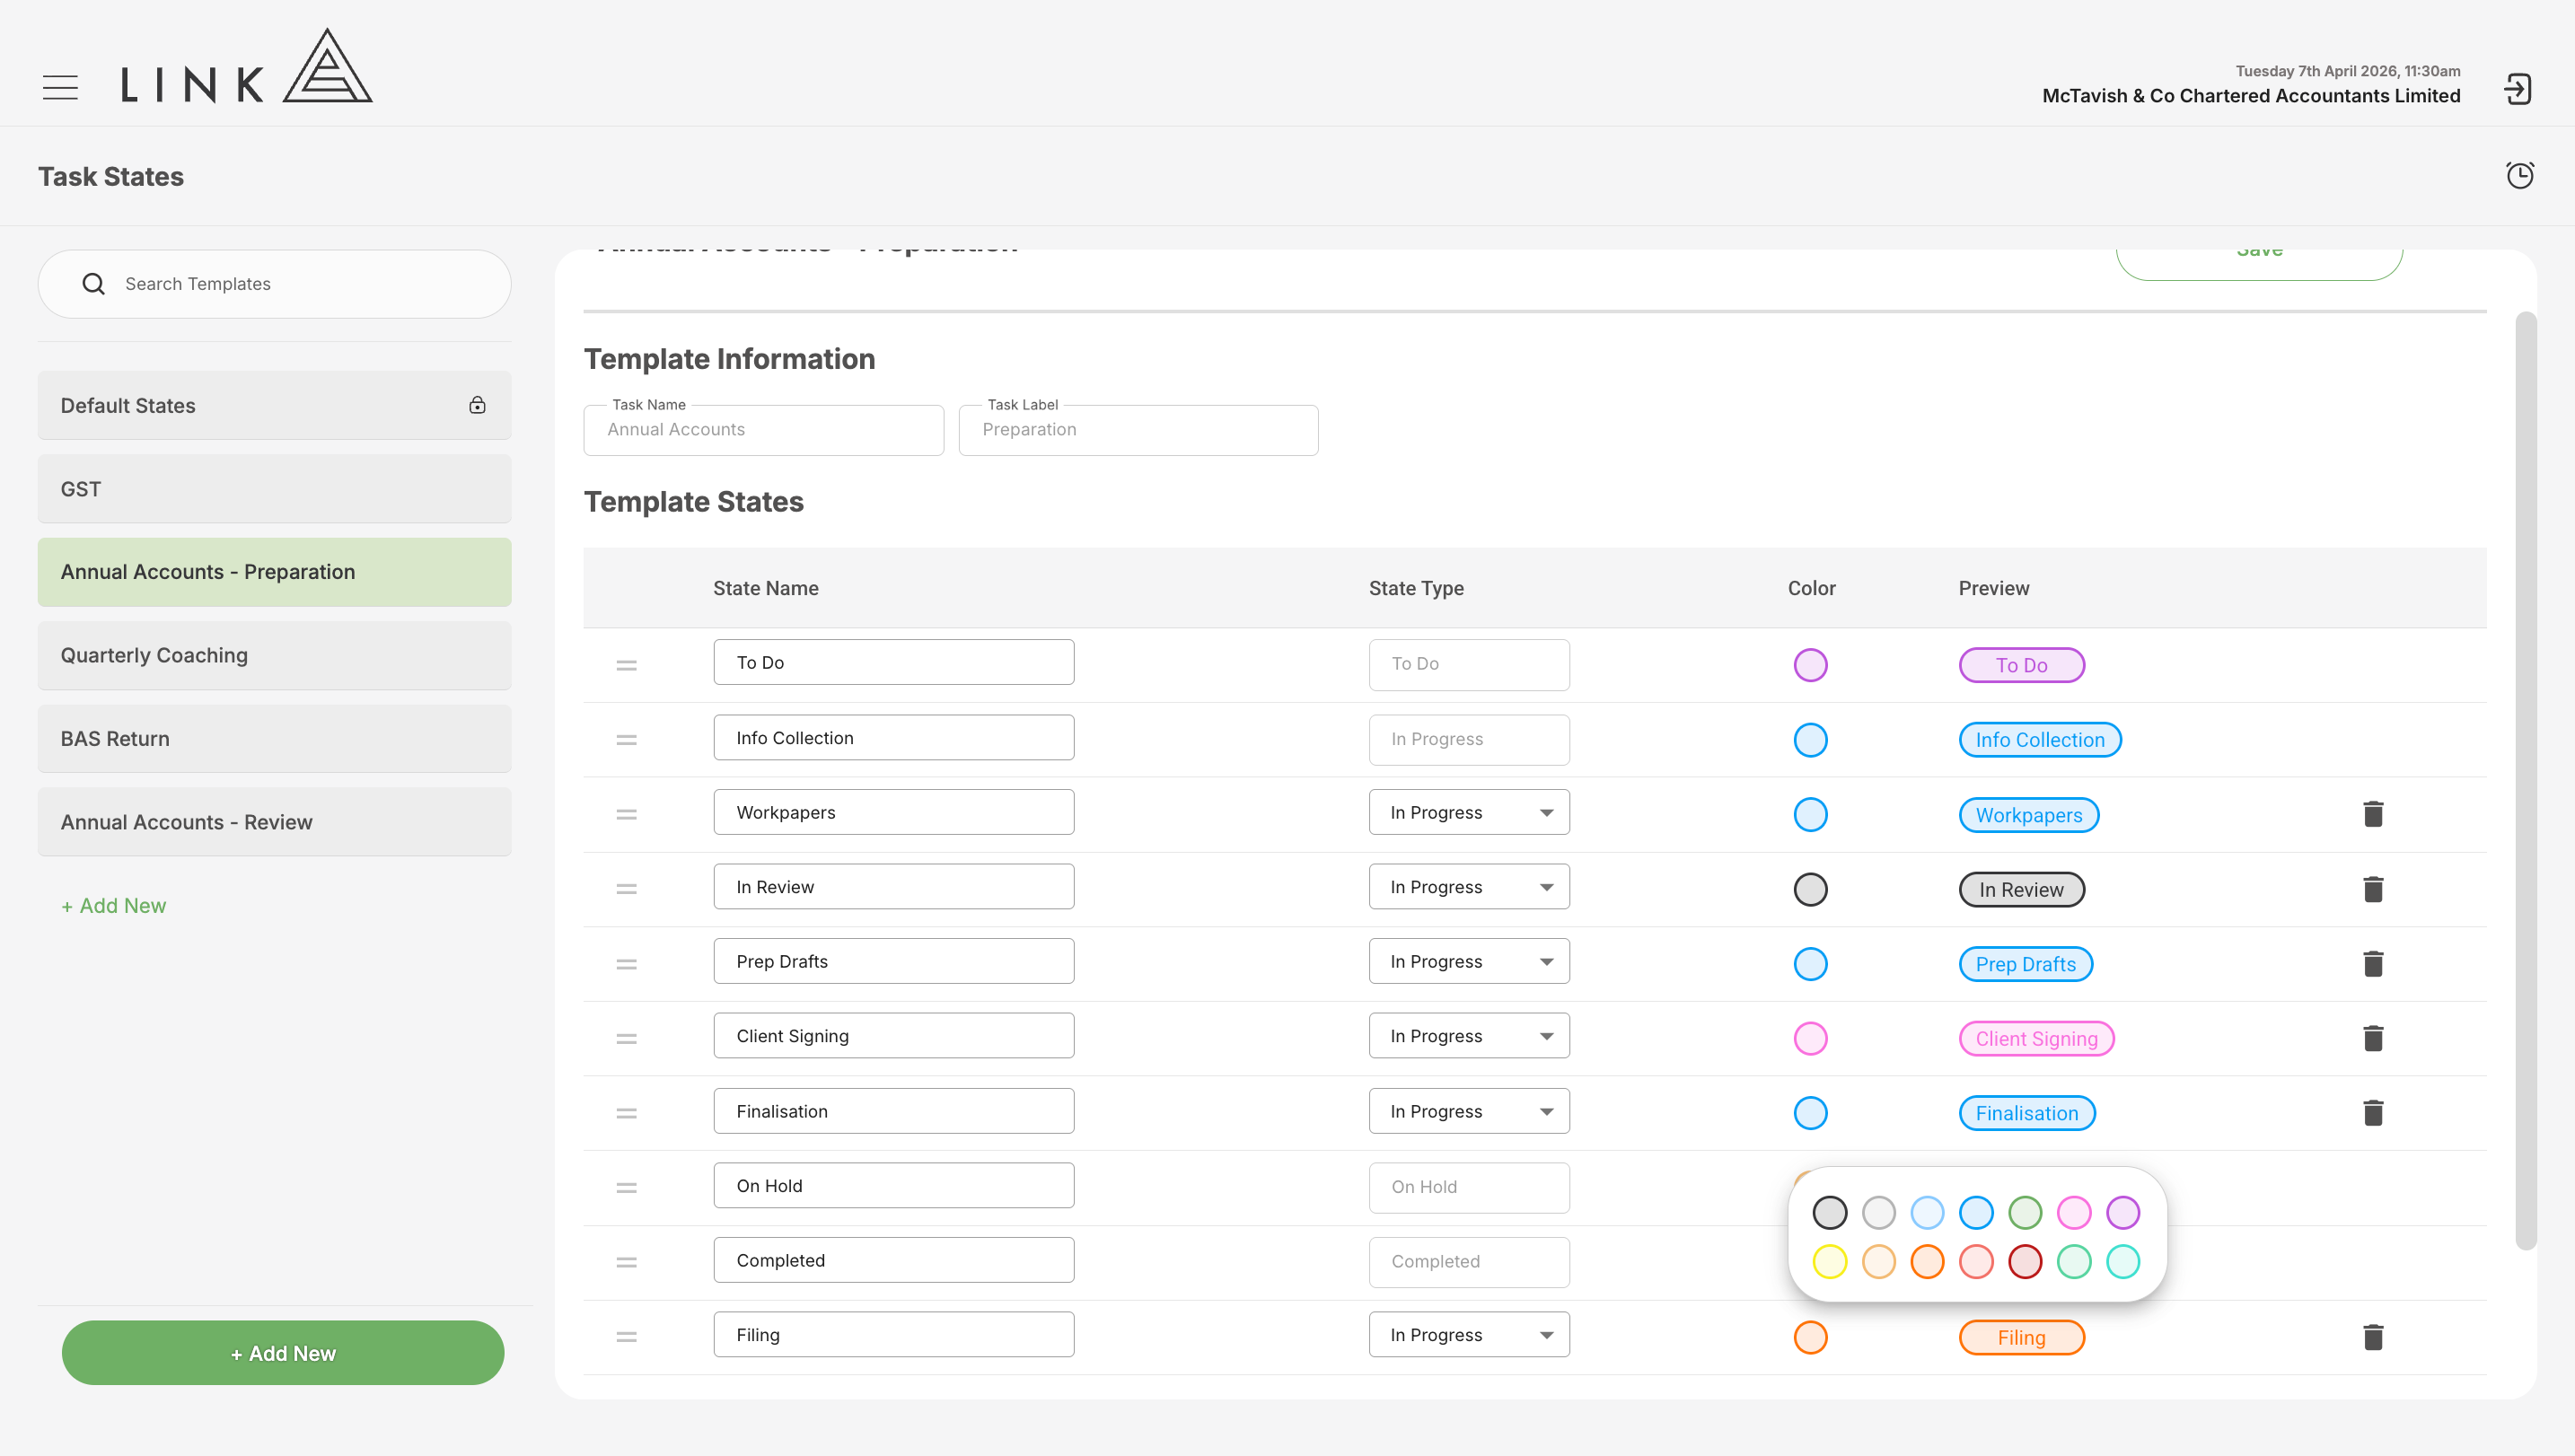
Task: Select Annual Accounts - Preparation template
Action: pyautogui.click(x=274, y=572)
